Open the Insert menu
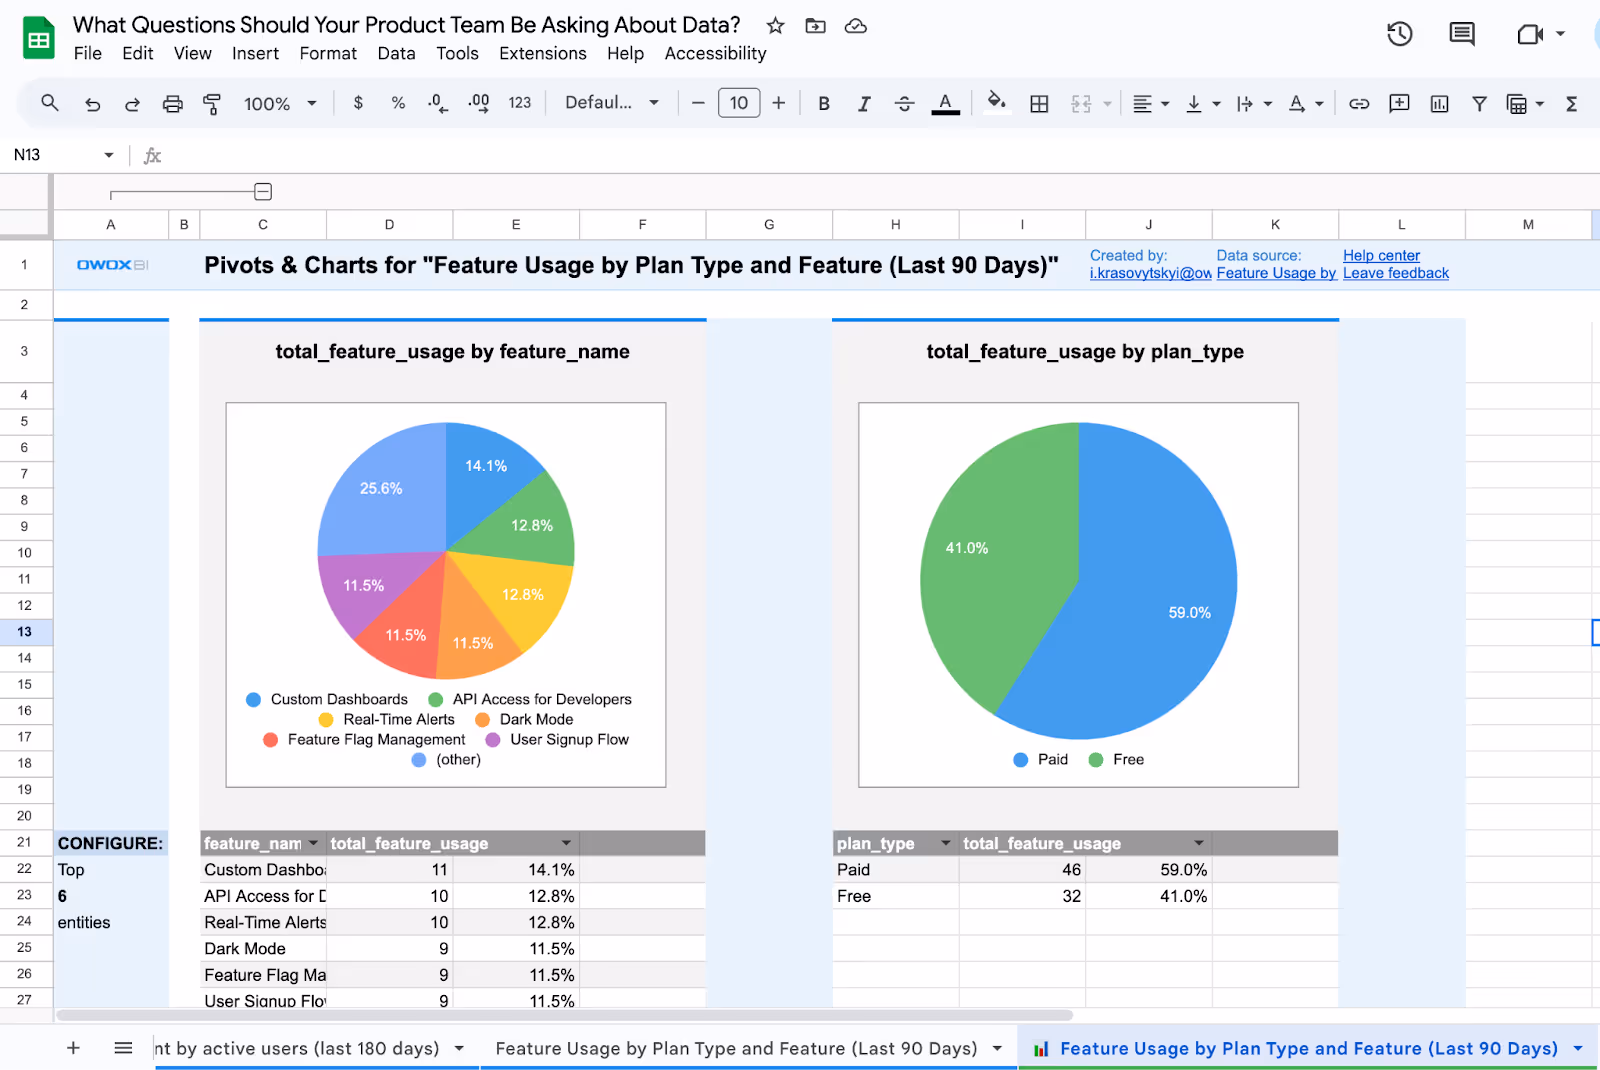 pos(255,53)
